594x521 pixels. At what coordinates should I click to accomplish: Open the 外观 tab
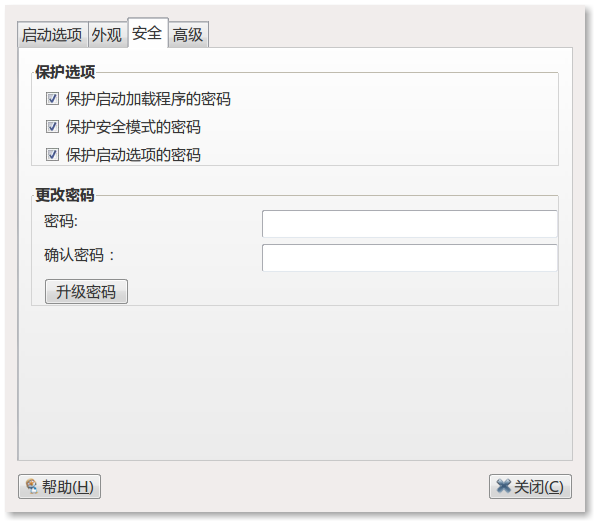click(x=107, y=35)
